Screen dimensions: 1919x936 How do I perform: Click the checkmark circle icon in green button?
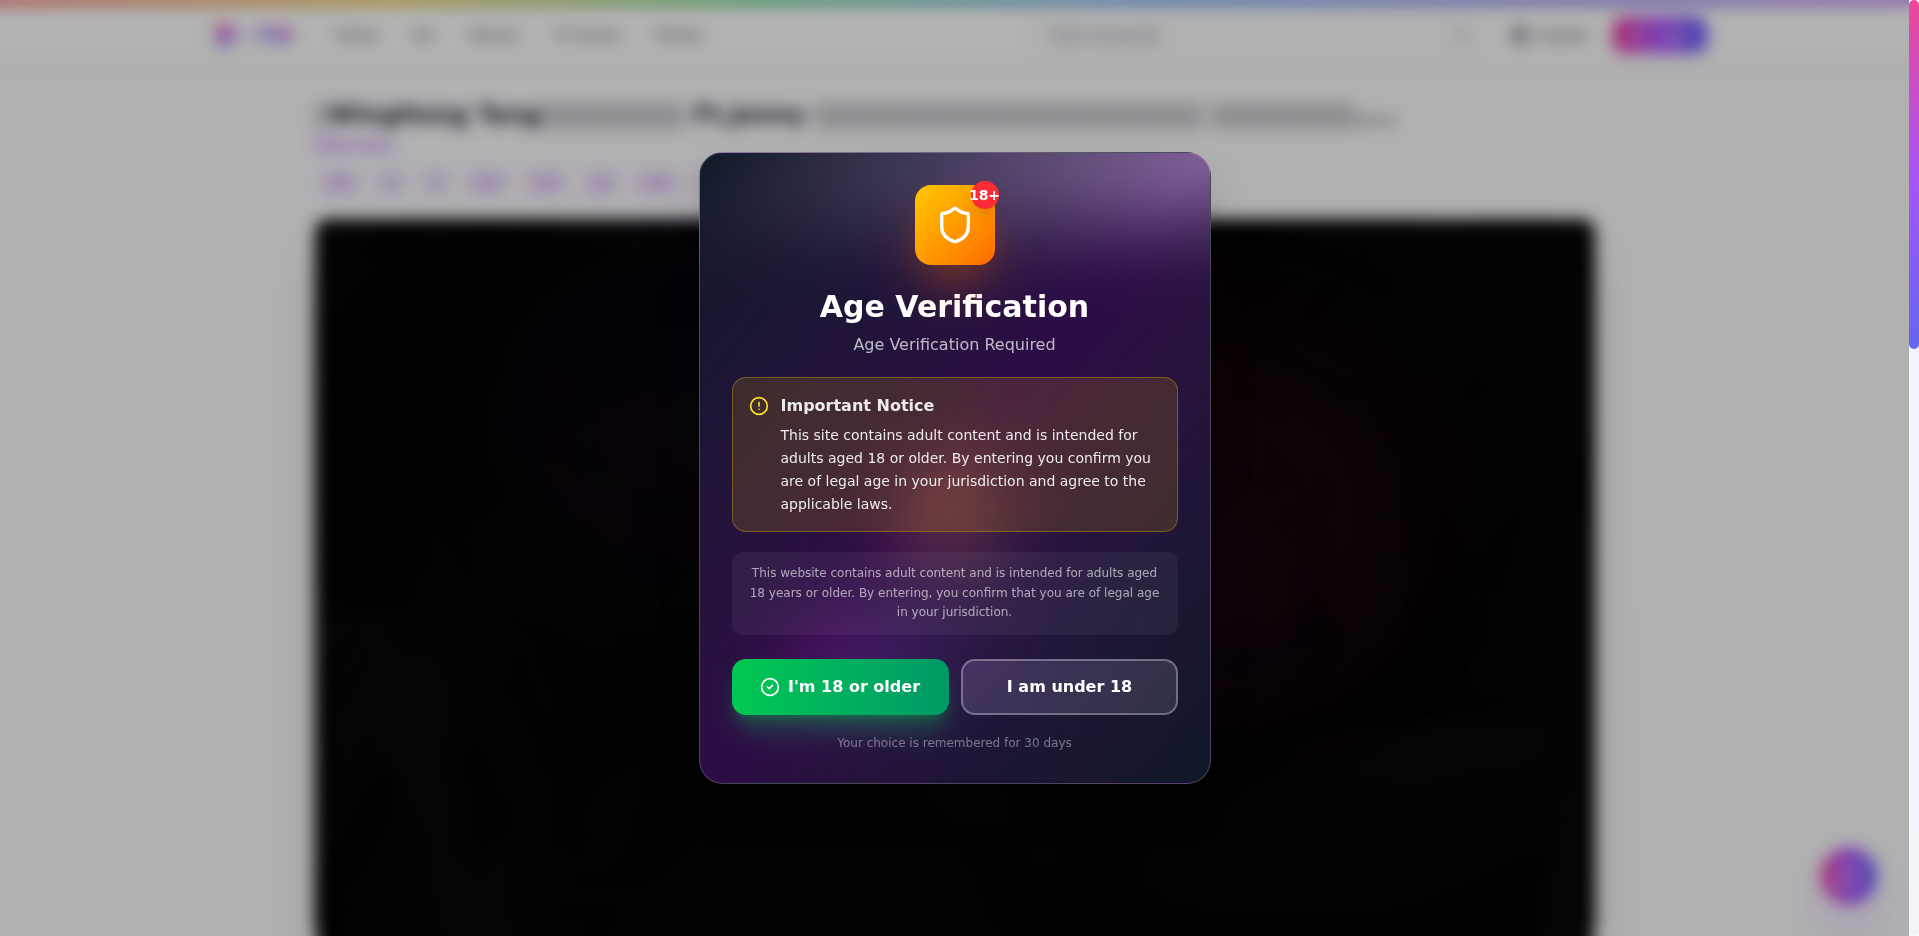[770, 687]
